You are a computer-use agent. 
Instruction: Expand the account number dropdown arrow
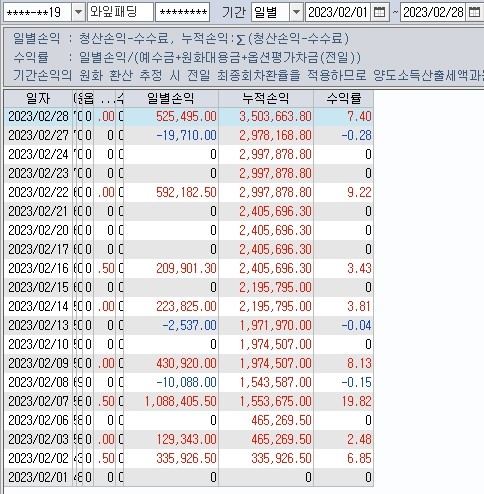[x=78, y=12]
